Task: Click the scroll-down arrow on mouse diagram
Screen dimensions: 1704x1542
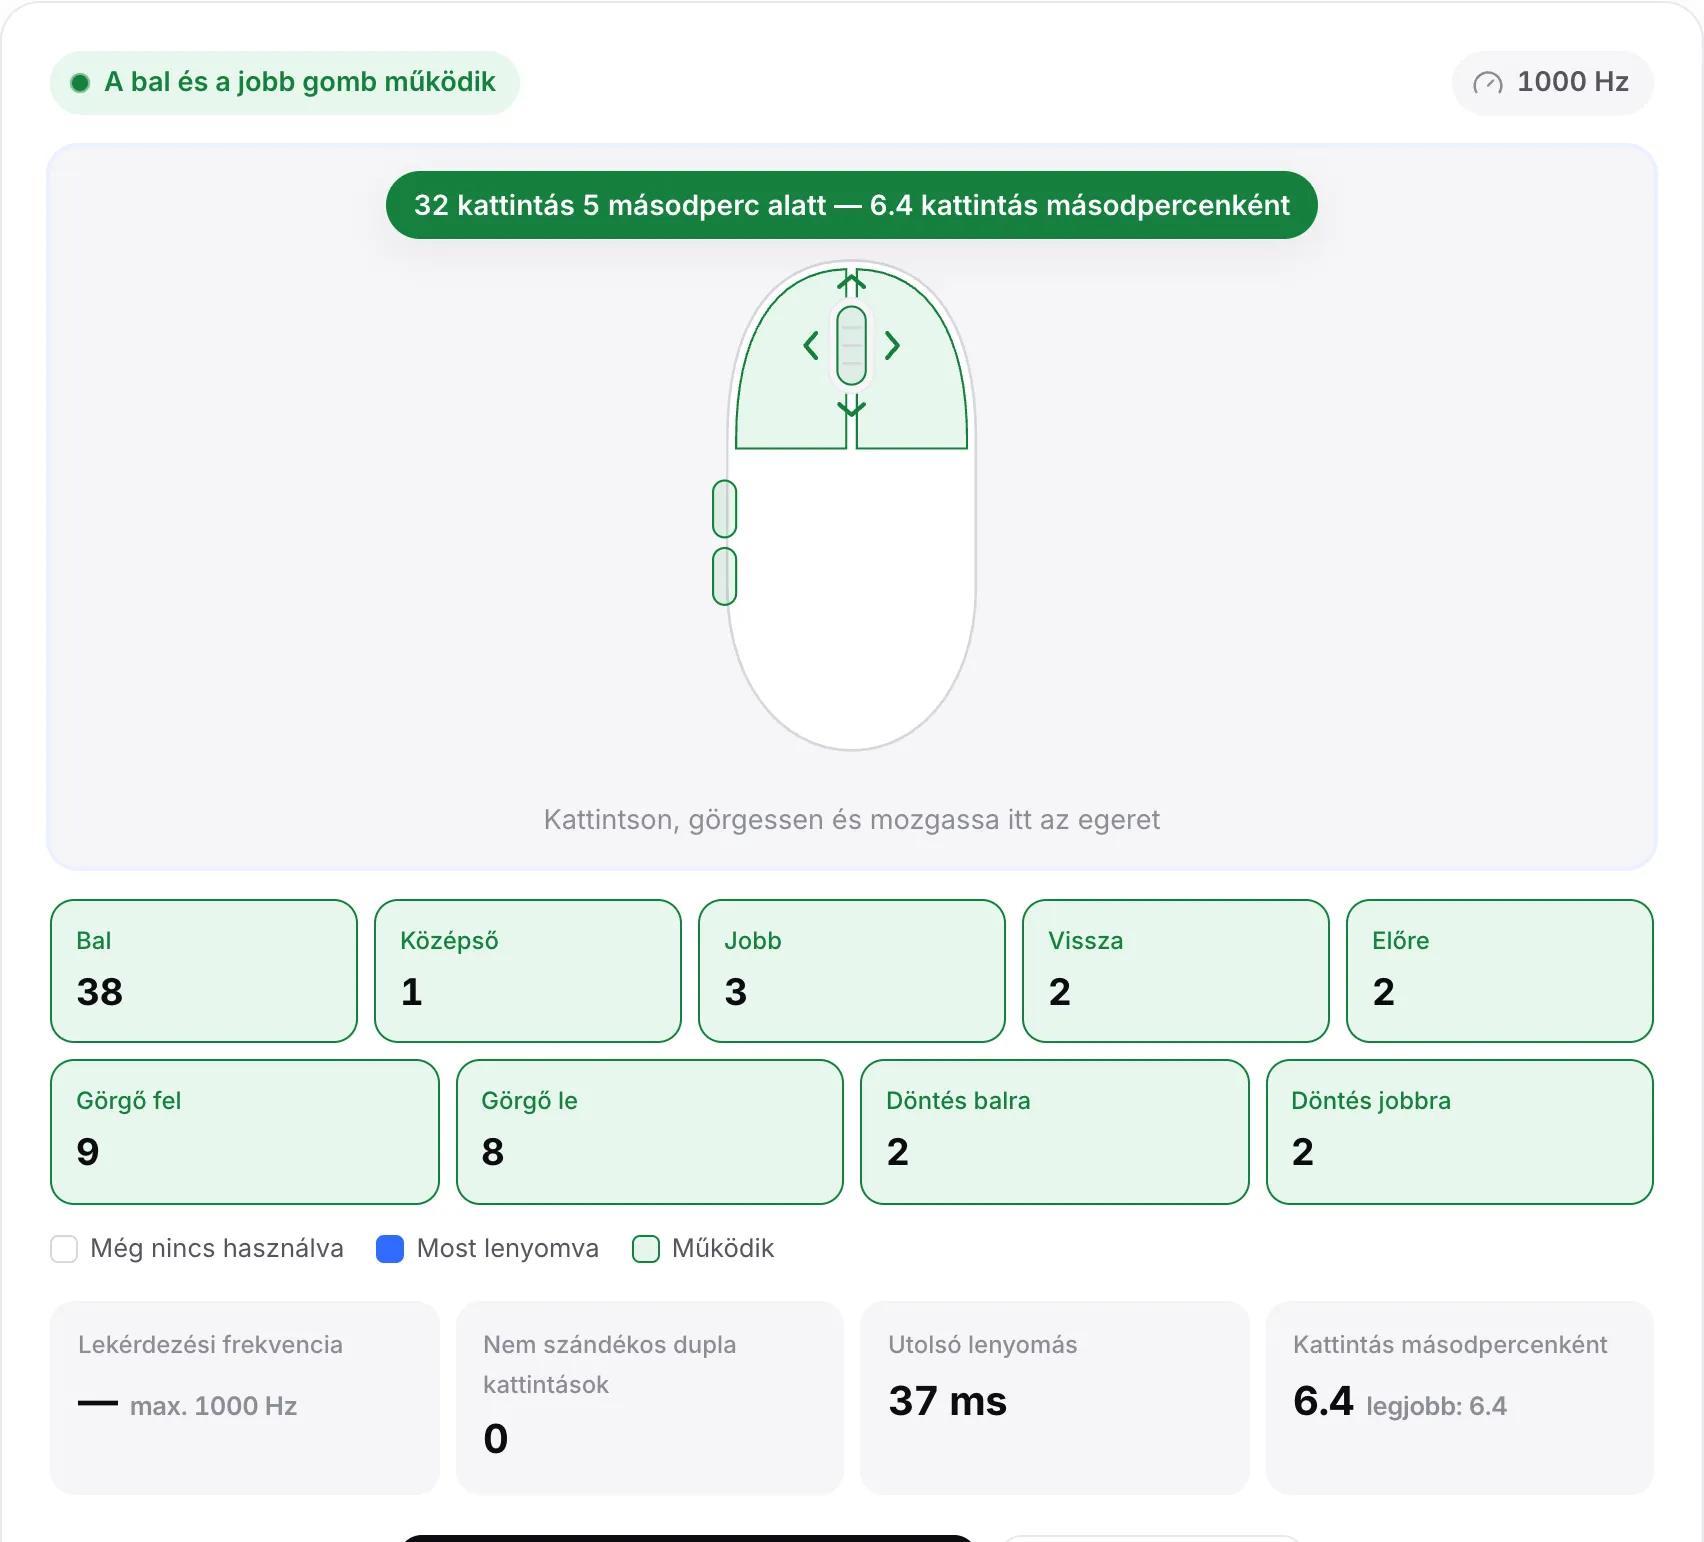Action: 851,405
